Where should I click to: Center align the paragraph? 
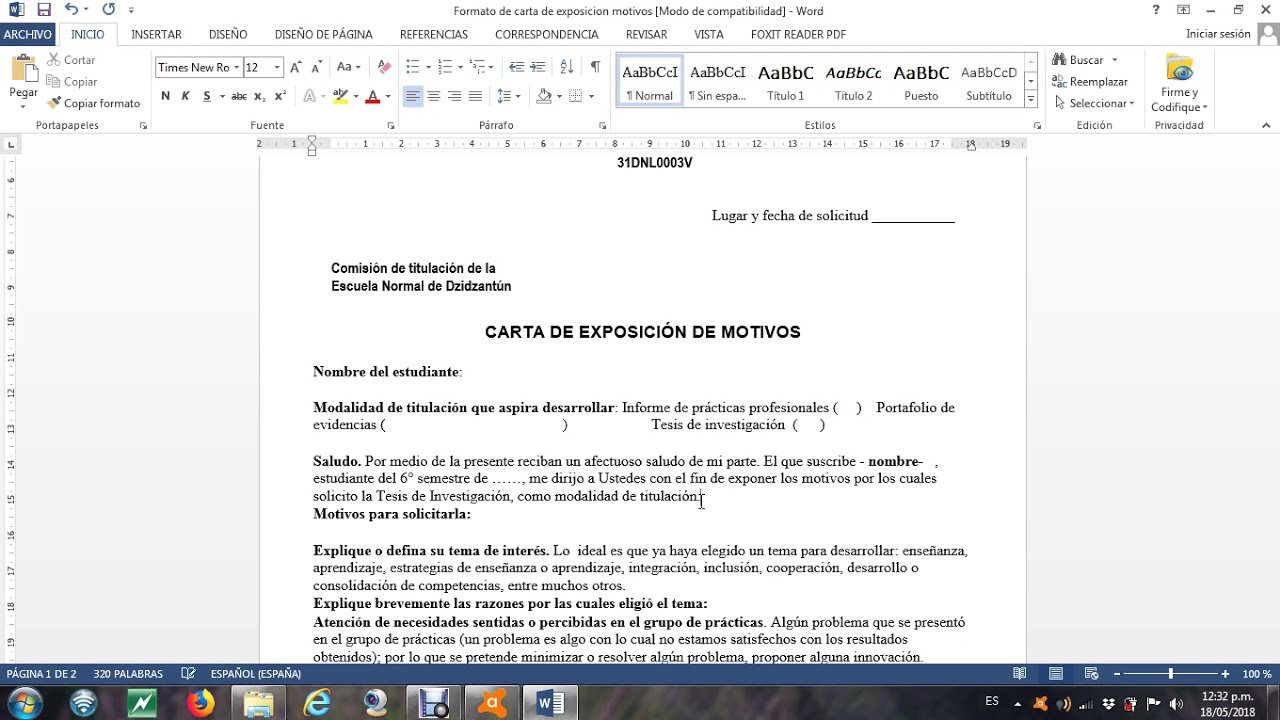tap(432, 95)
